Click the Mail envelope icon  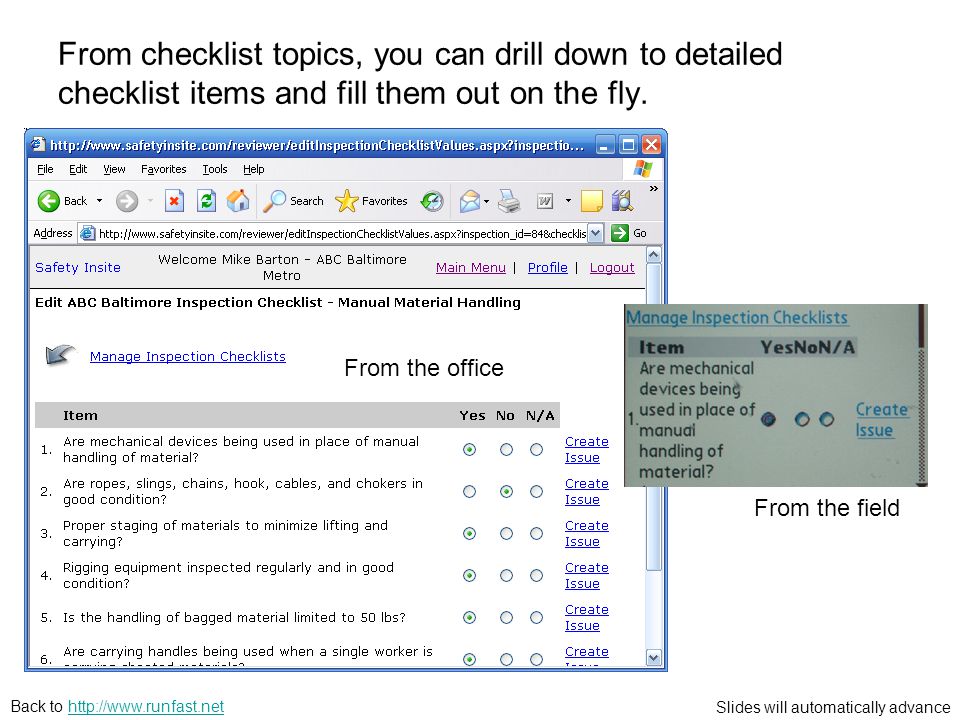pyautogui.click(x=470, y=201)
